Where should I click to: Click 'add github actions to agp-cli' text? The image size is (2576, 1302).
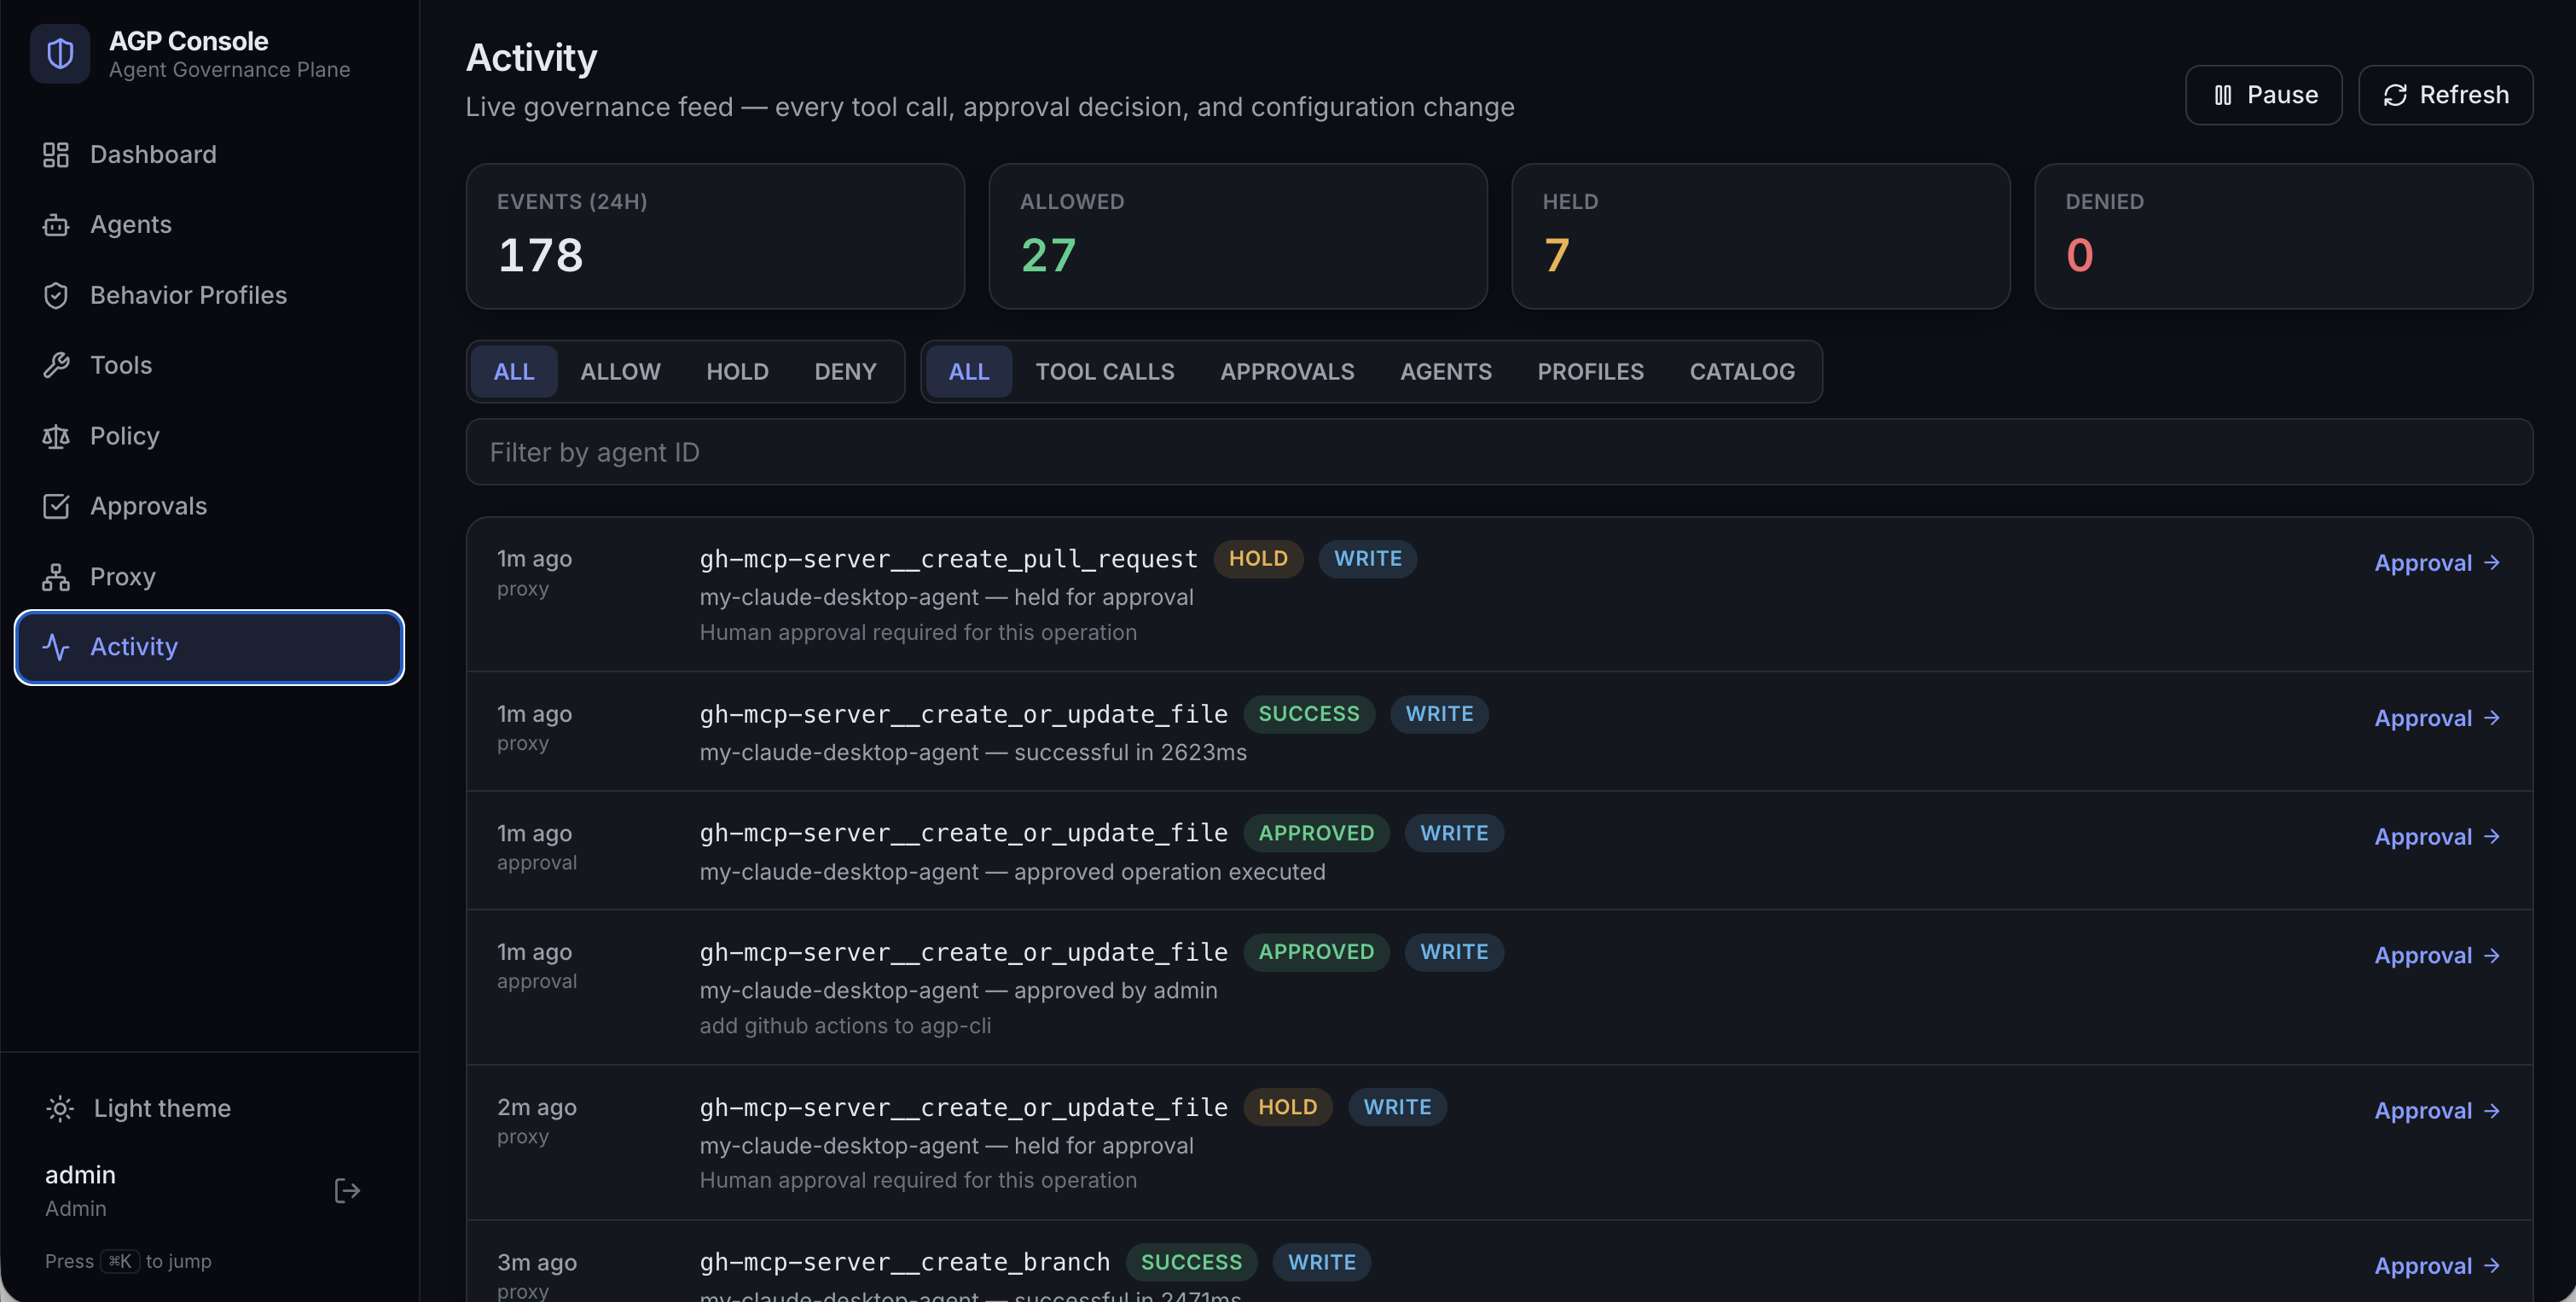845,1026
